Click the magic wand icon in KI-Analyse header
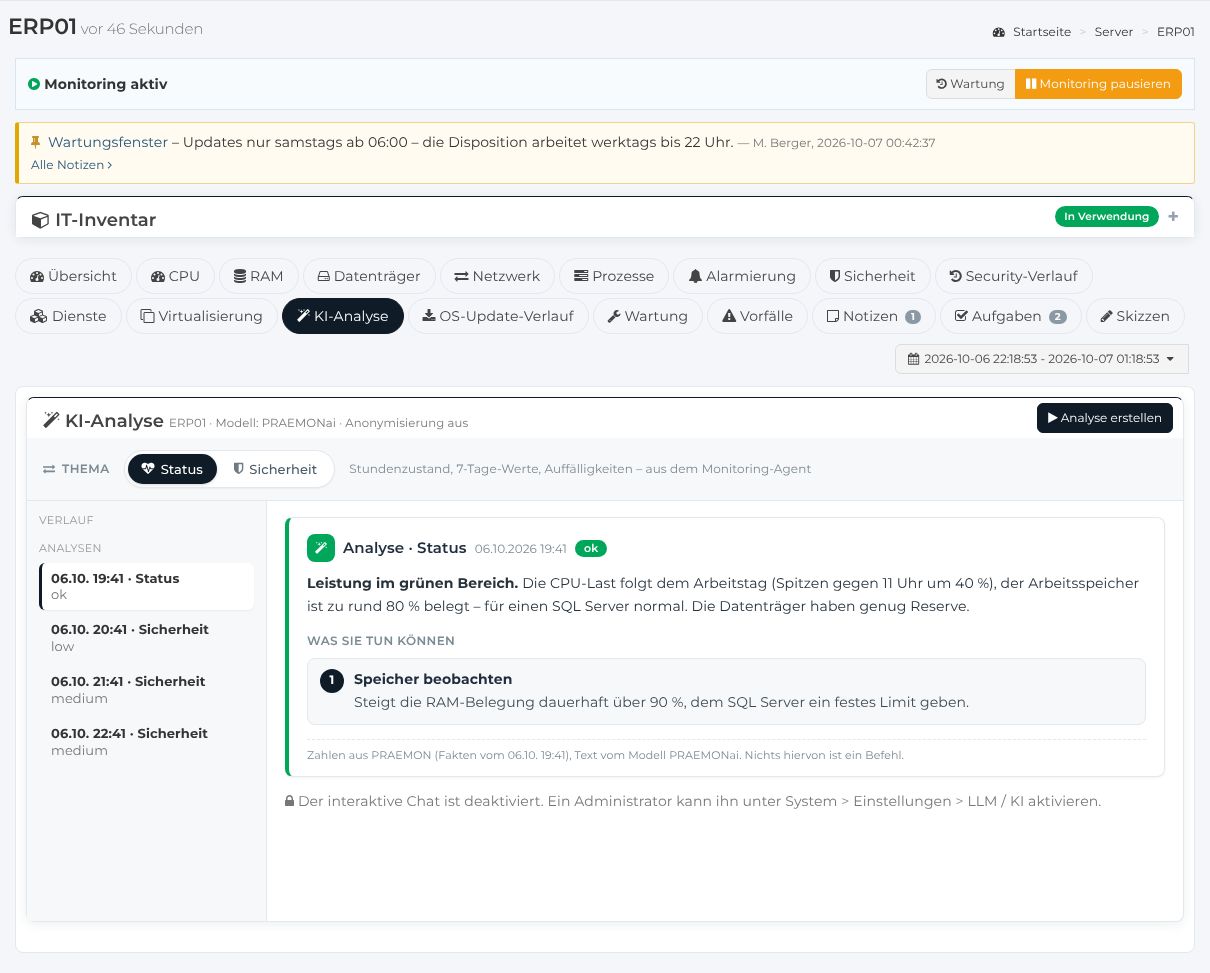The image size is (1210, 973). click(x=51, y=420)
